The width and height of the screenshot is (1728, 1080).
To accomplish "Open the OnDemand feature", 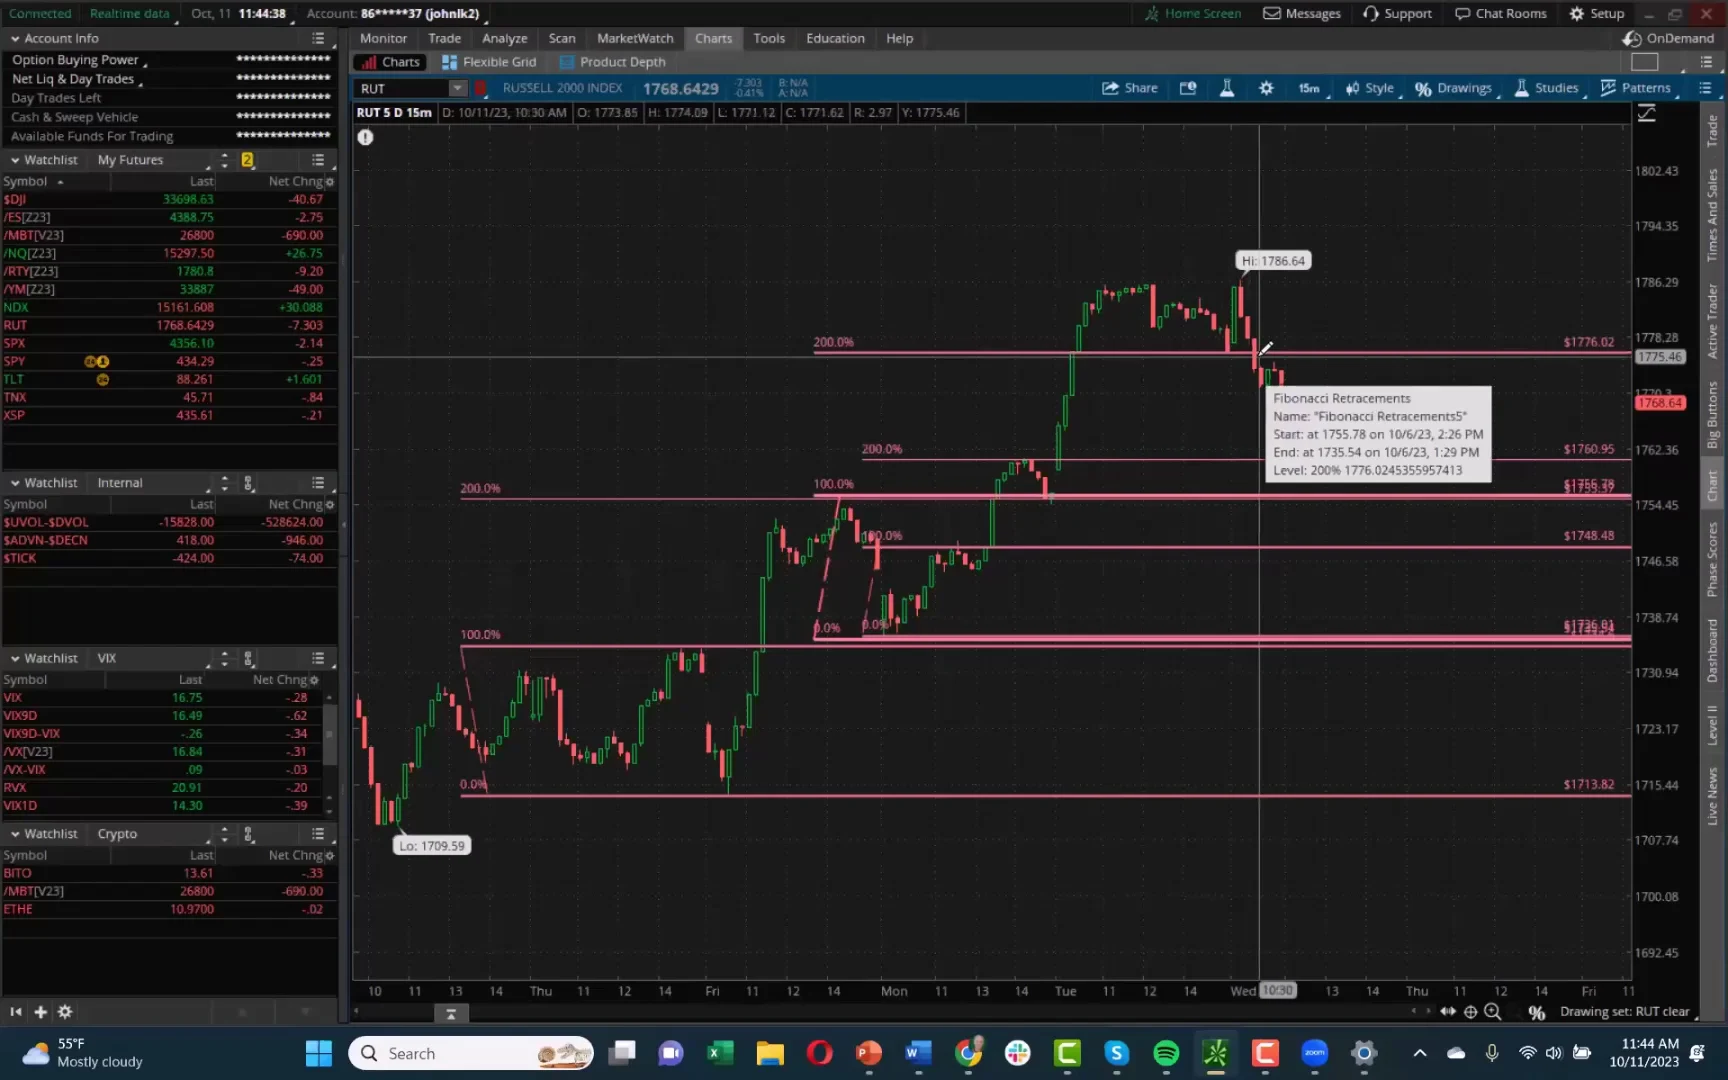I will pyautogui.click(x=1668, y=38).
